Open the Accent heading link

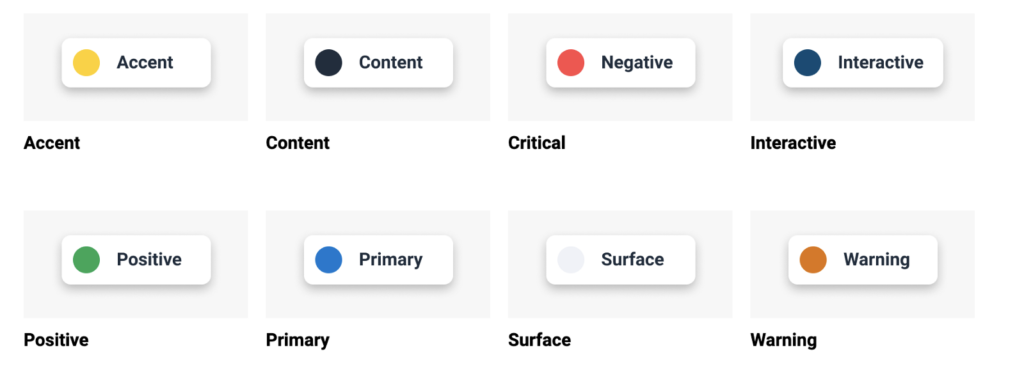click(52, 142)
